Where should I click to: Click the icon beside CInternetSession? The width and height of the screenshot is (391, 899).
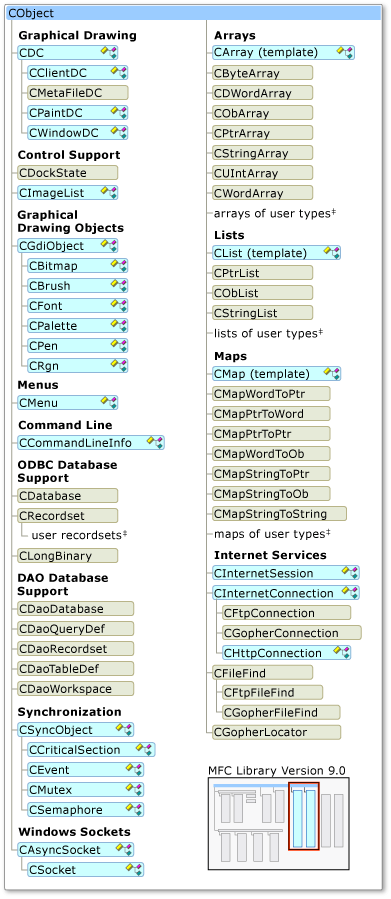click(350, 573)
